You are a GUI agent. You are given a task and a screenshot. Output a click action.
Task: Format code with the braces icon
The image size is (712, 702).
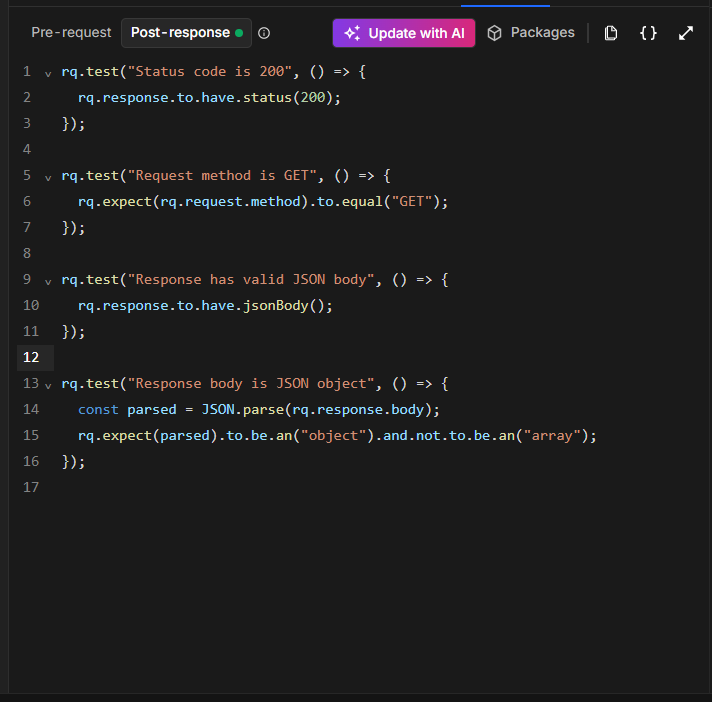[x=648, y=33]
